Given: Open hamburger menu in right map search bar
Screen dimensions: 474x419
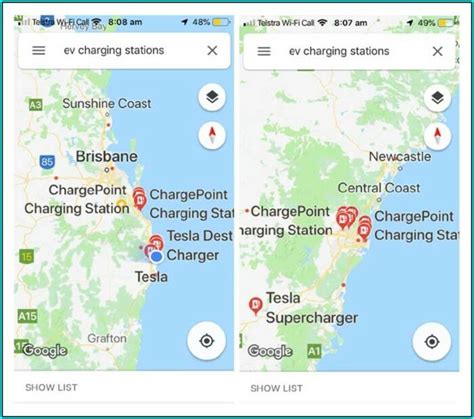Looking at the screenshot, I should tap(264, 51).
